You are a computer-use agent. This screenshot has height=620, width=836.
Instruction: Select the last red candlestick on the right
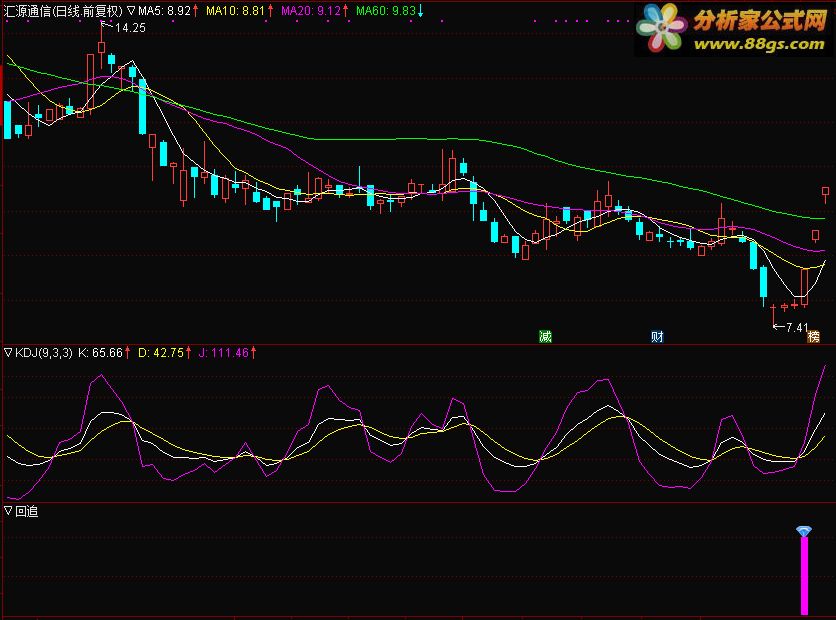825,194
